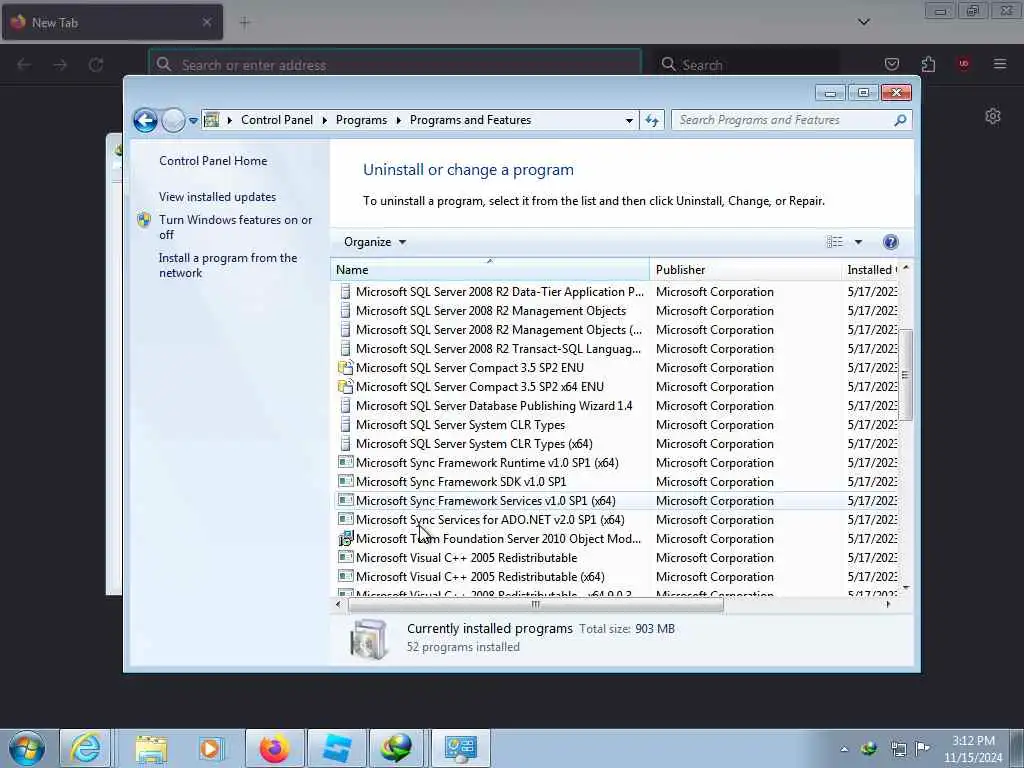Sort by the Publisher column header
This screenshot has width=1024, height=768.
point(746,270)
